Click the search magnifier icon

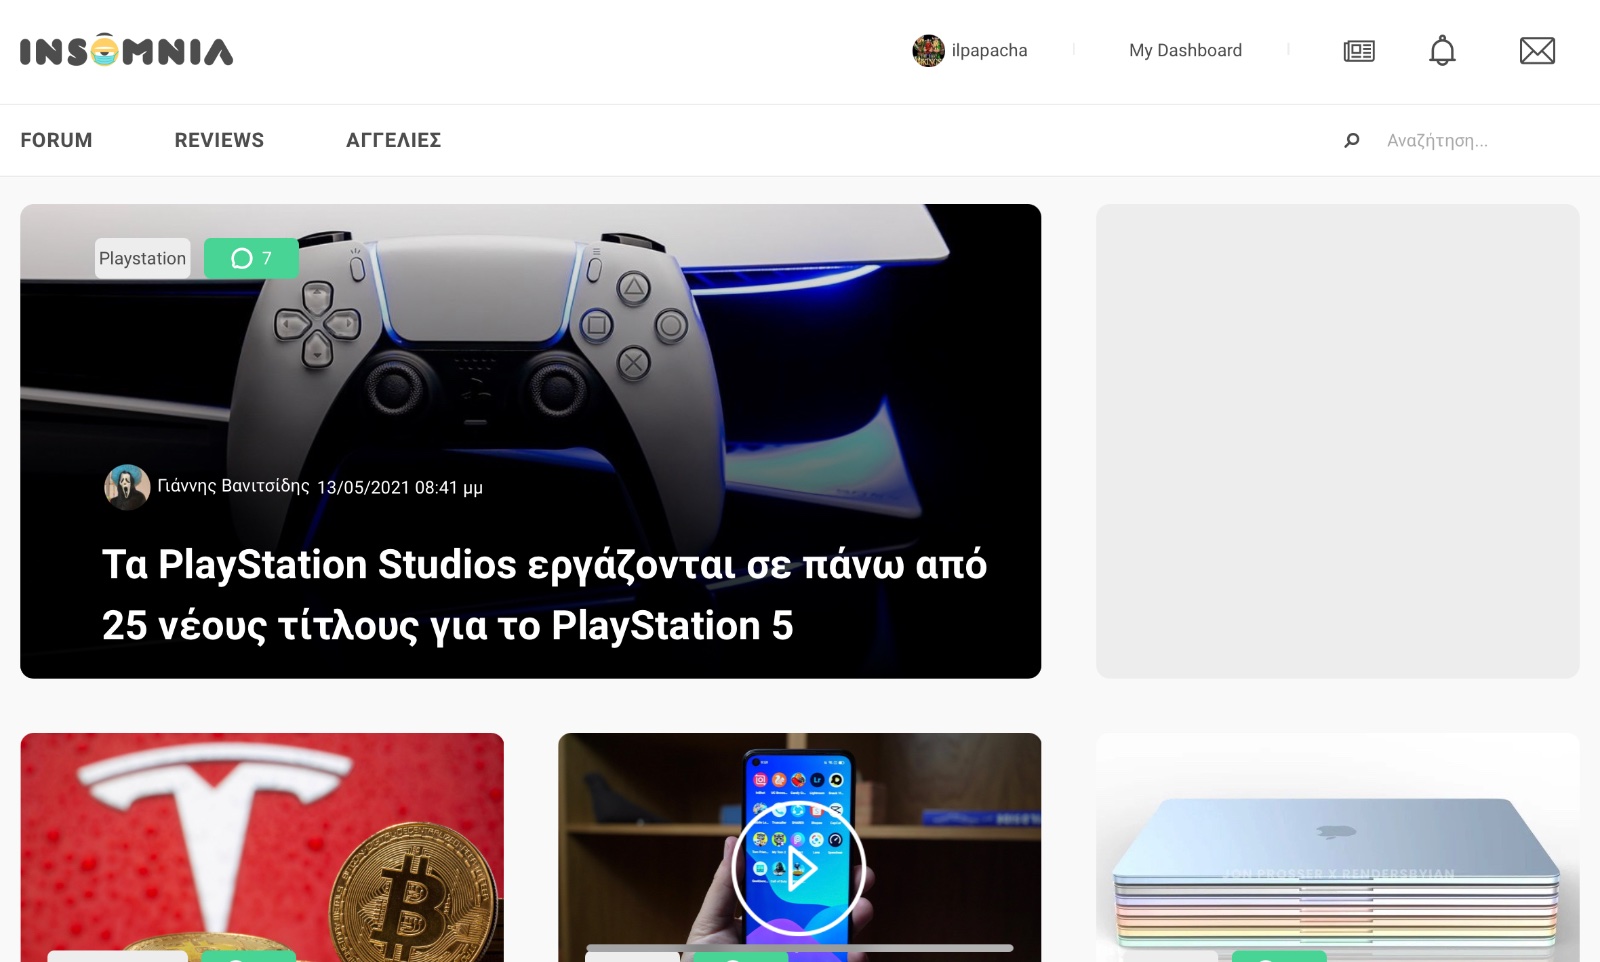point(1352,141)
